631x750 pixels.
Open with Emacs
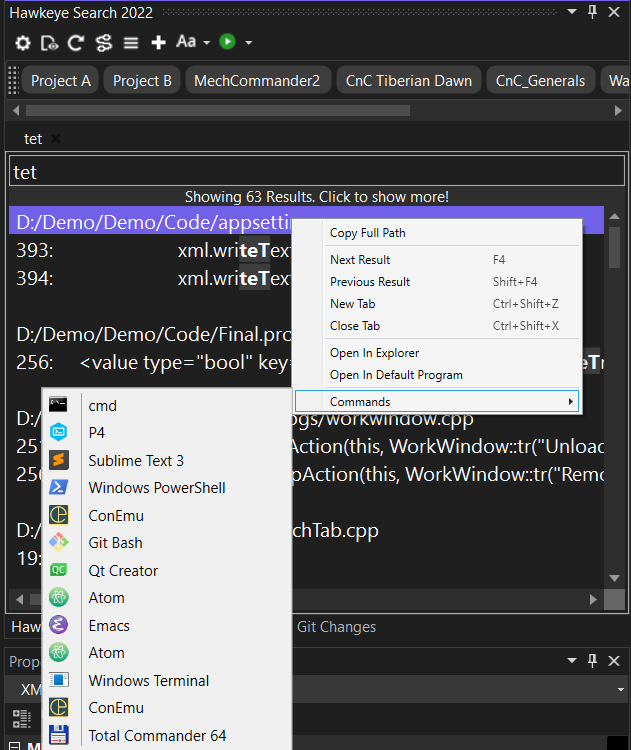167,626
